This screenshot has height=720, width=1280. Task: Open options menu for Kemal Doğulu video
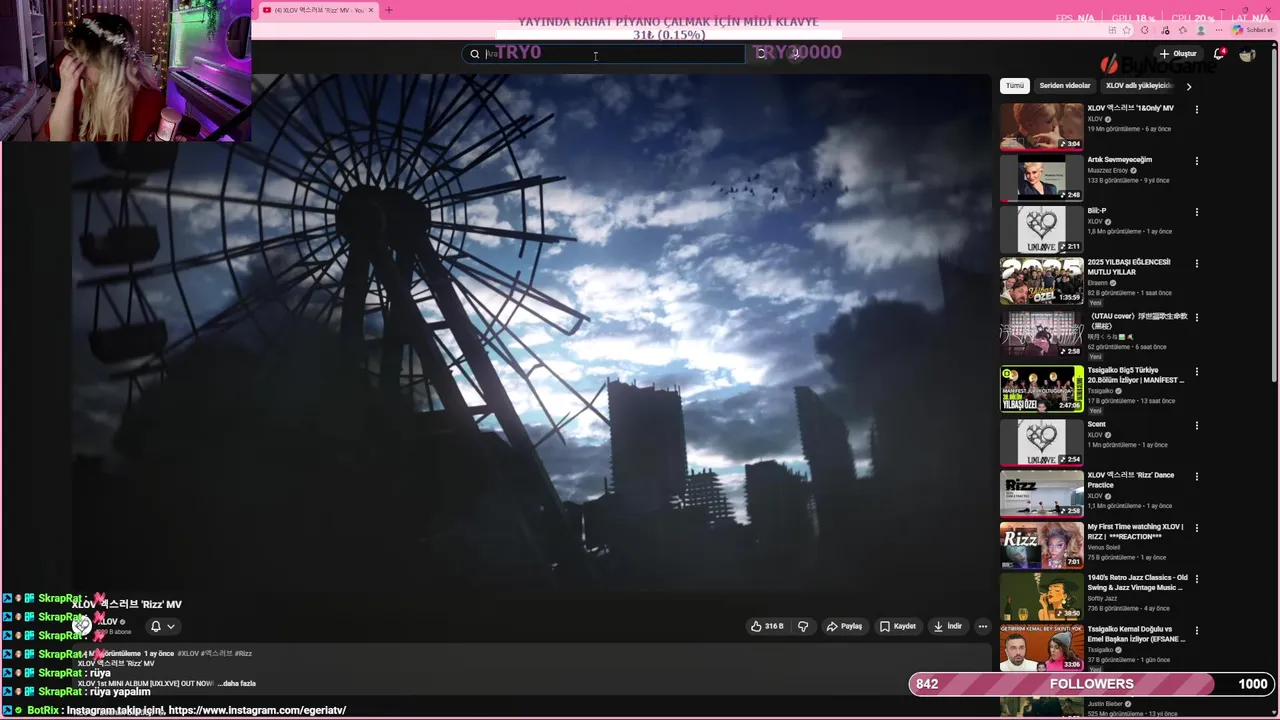pos(1196,630)
